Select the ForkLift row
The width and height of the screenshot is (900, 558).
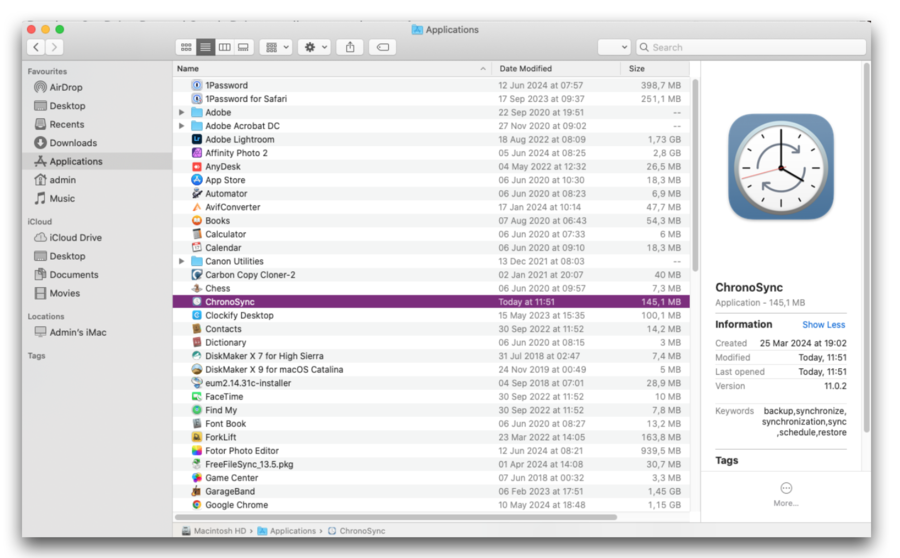click(x=431, y=437)
